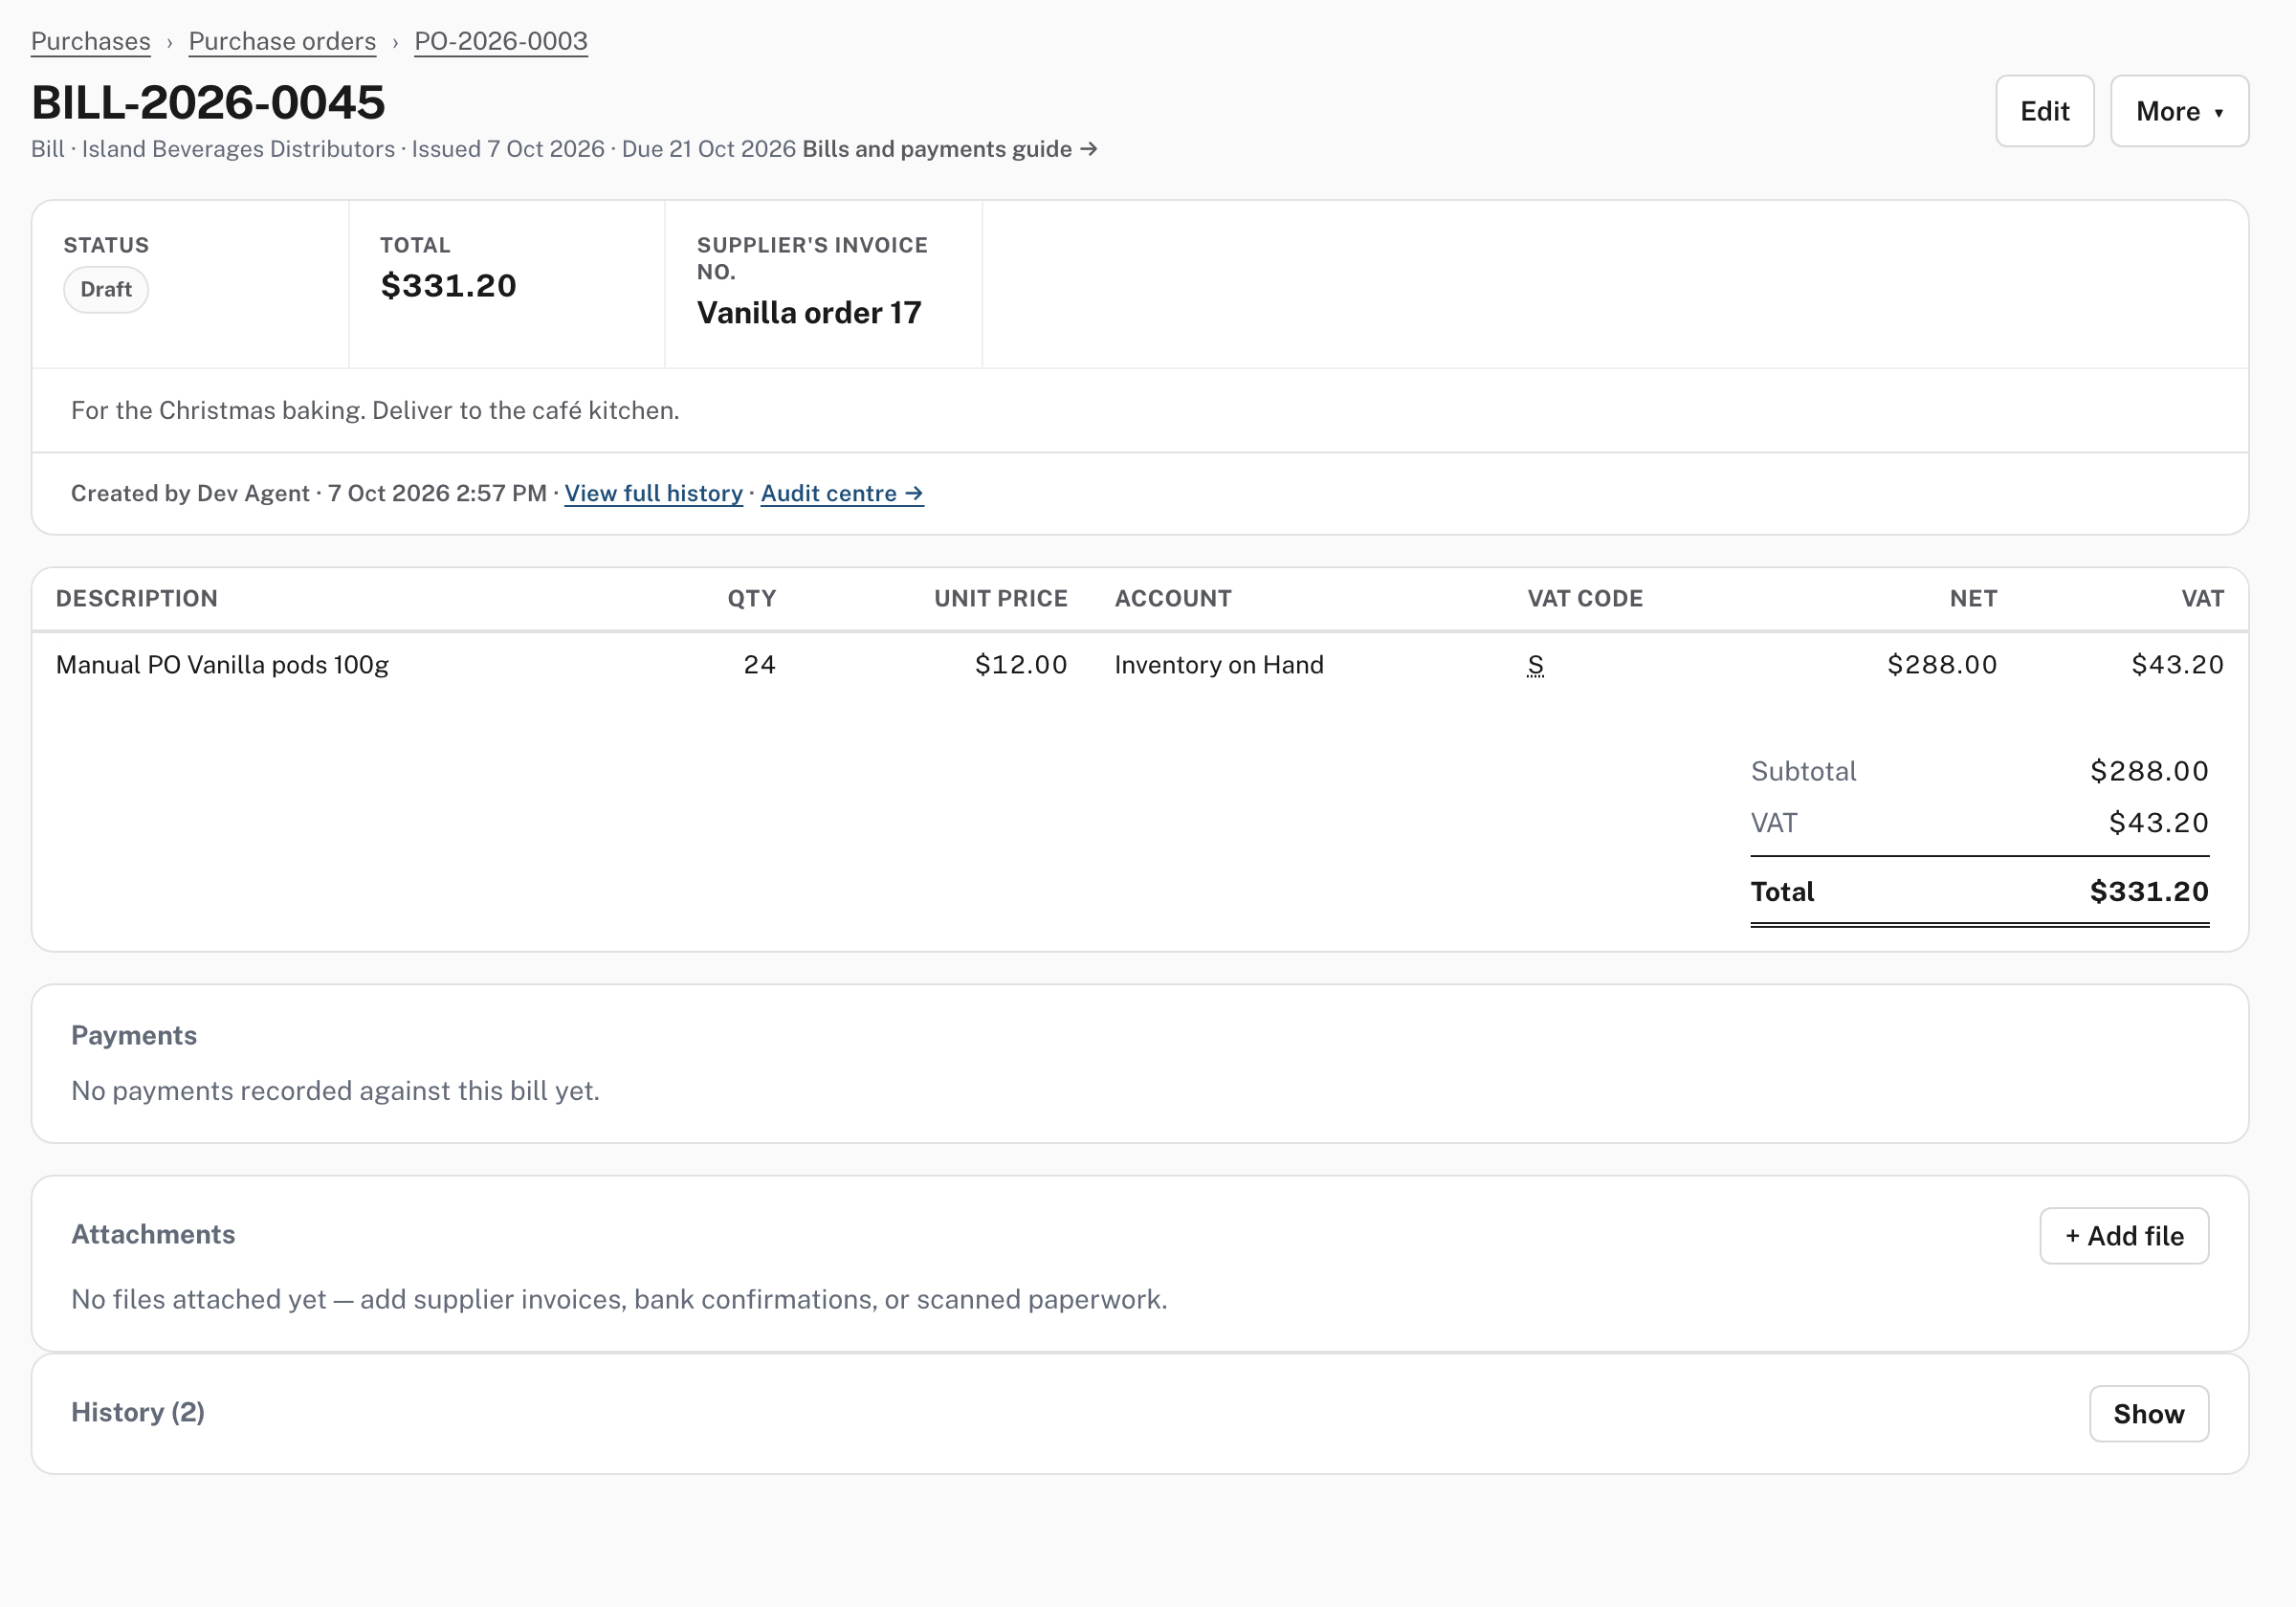Show the History section
2296x1607 pixels.
pyautogui.click(x=2149, y=1414)
